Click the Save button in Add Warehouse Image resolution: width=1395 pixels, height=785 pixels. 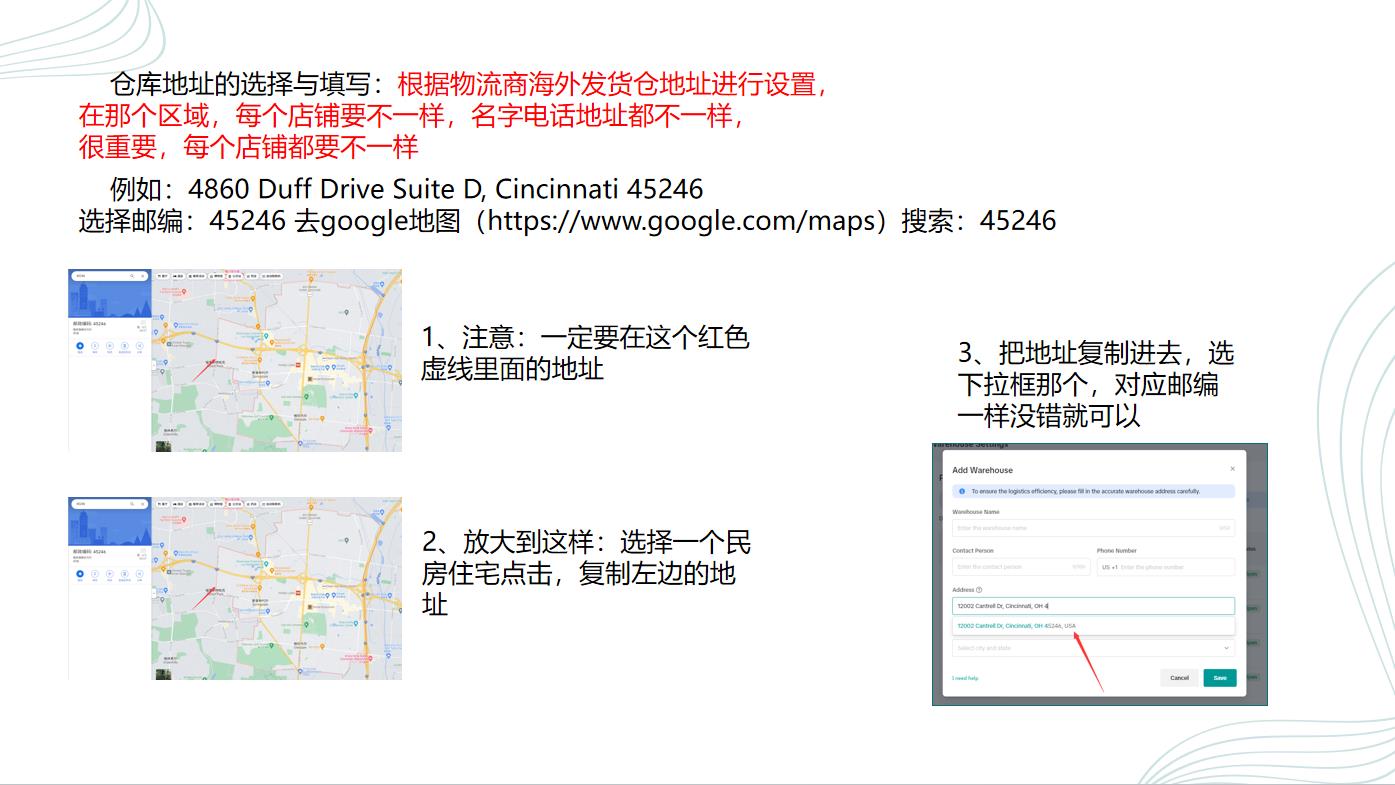(1220, 678)
